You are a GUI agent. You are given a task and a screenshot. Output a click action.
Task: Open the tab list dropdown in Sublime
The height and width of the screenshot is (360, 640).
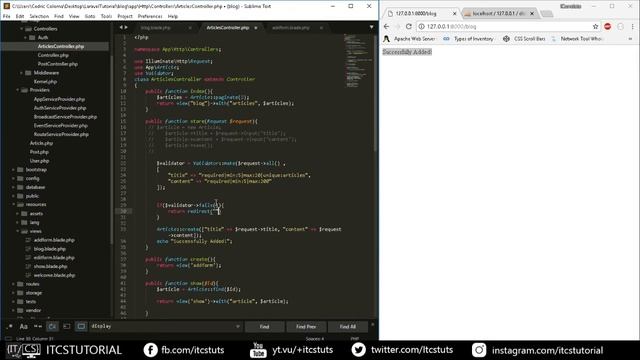[371, 27]
